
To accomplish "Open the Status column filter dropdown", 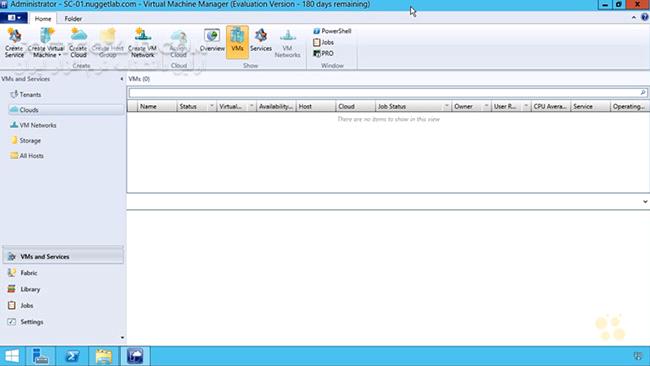I will point(211,107).
